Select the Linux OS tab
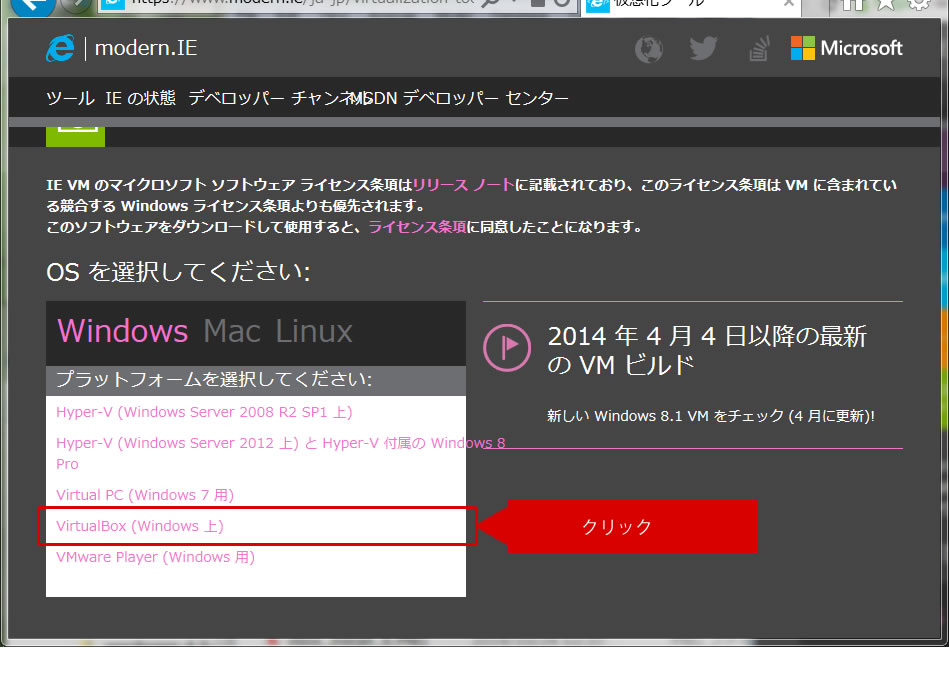 [314, 331]
